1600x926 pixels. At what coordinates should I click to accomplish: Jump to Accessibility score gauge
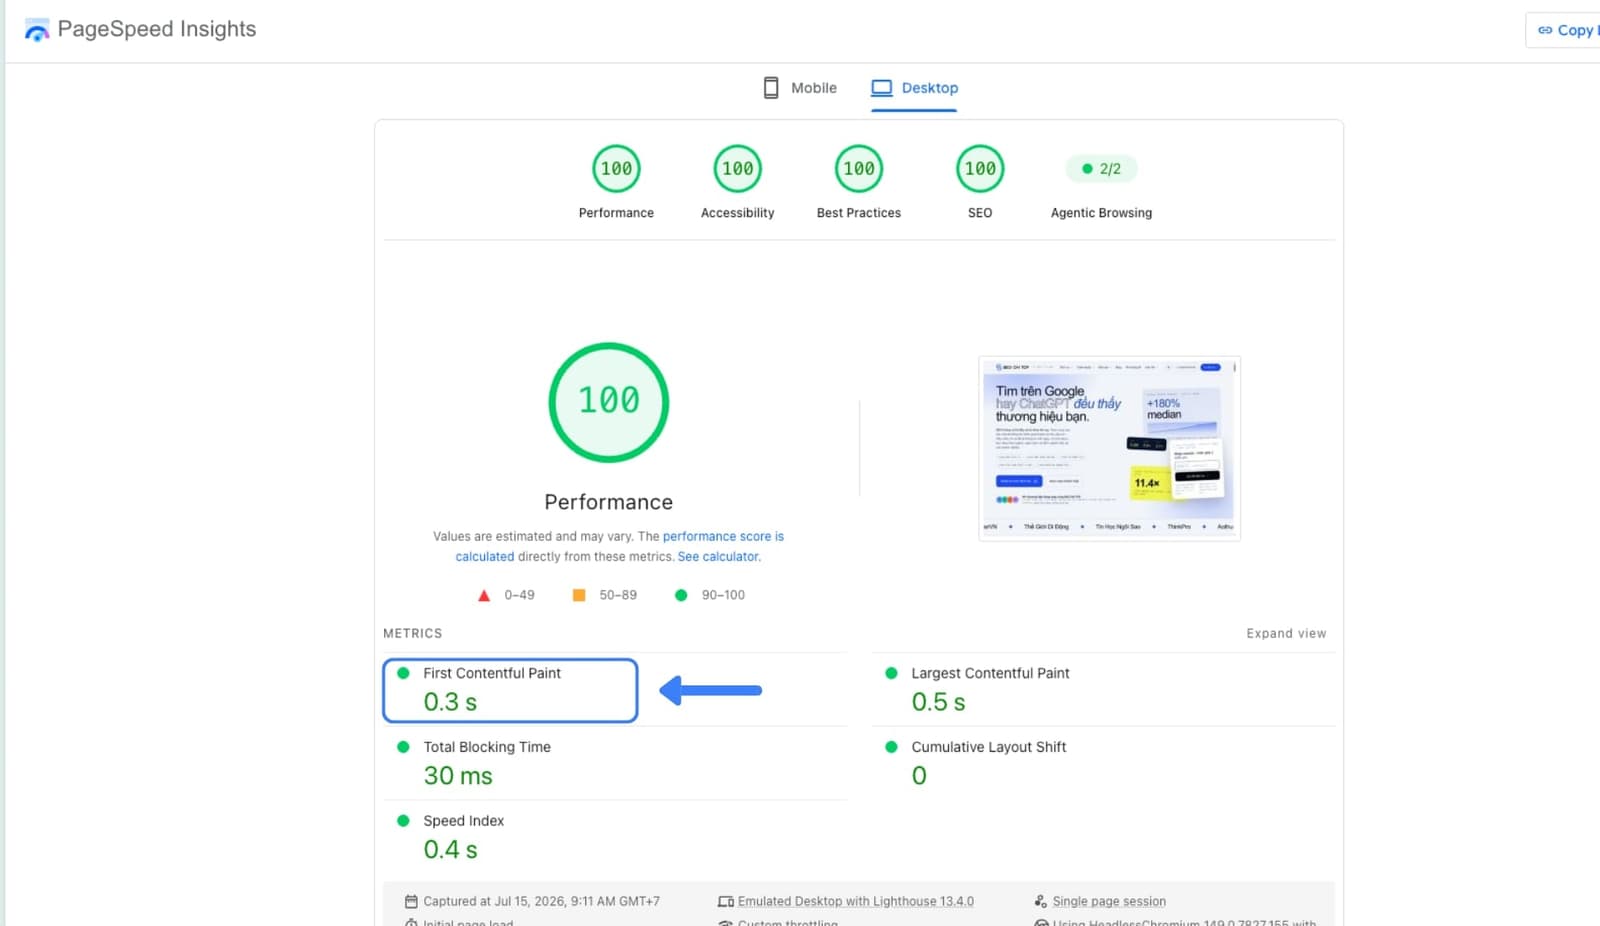pos(737,169)
